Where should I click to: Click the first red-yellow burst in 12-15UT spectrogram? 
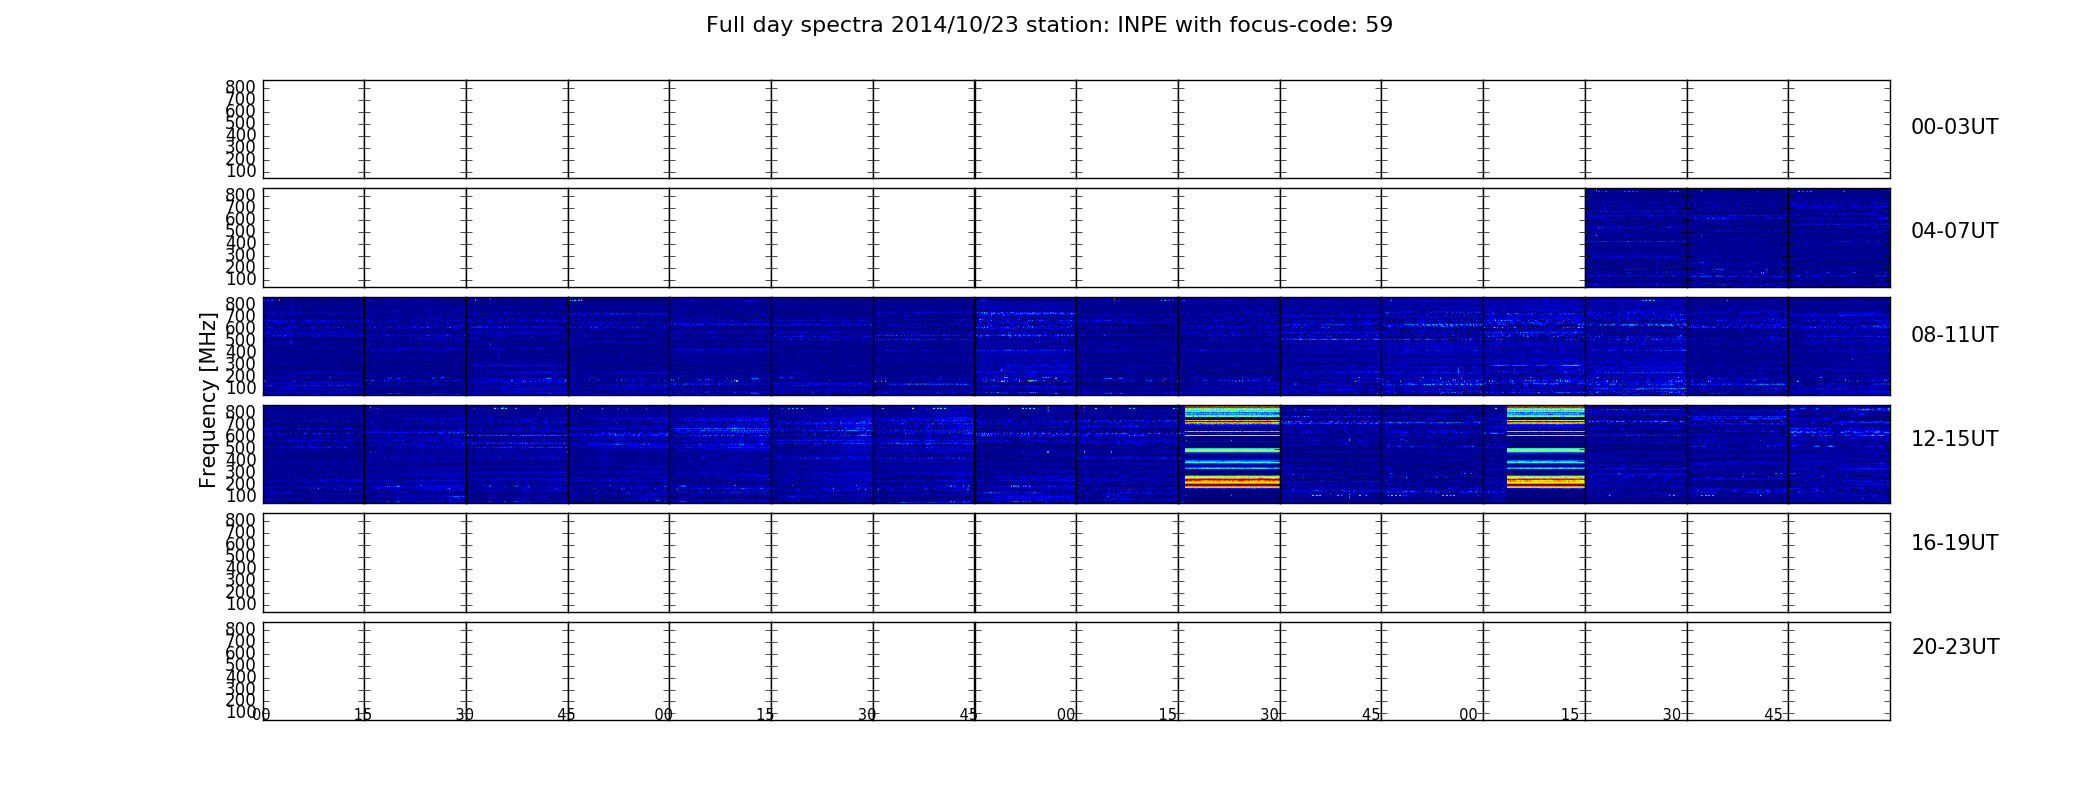(x=1232, y=447)
